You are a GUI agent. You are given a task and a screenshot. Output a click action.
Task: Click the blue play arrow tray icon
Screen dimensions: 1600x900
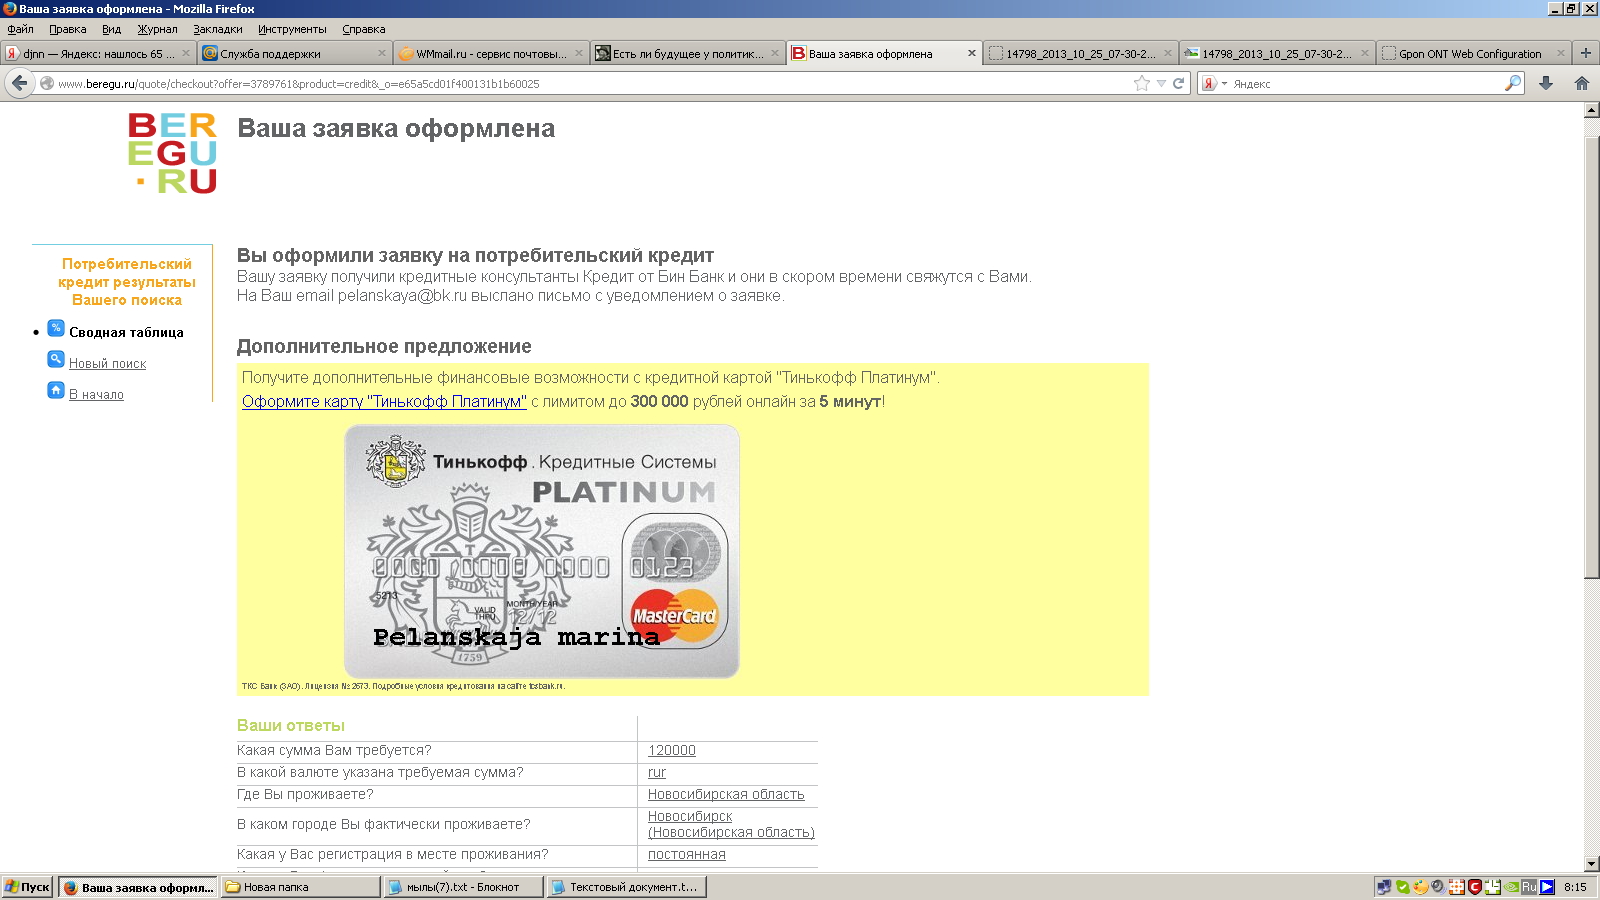click(1547, 887)
